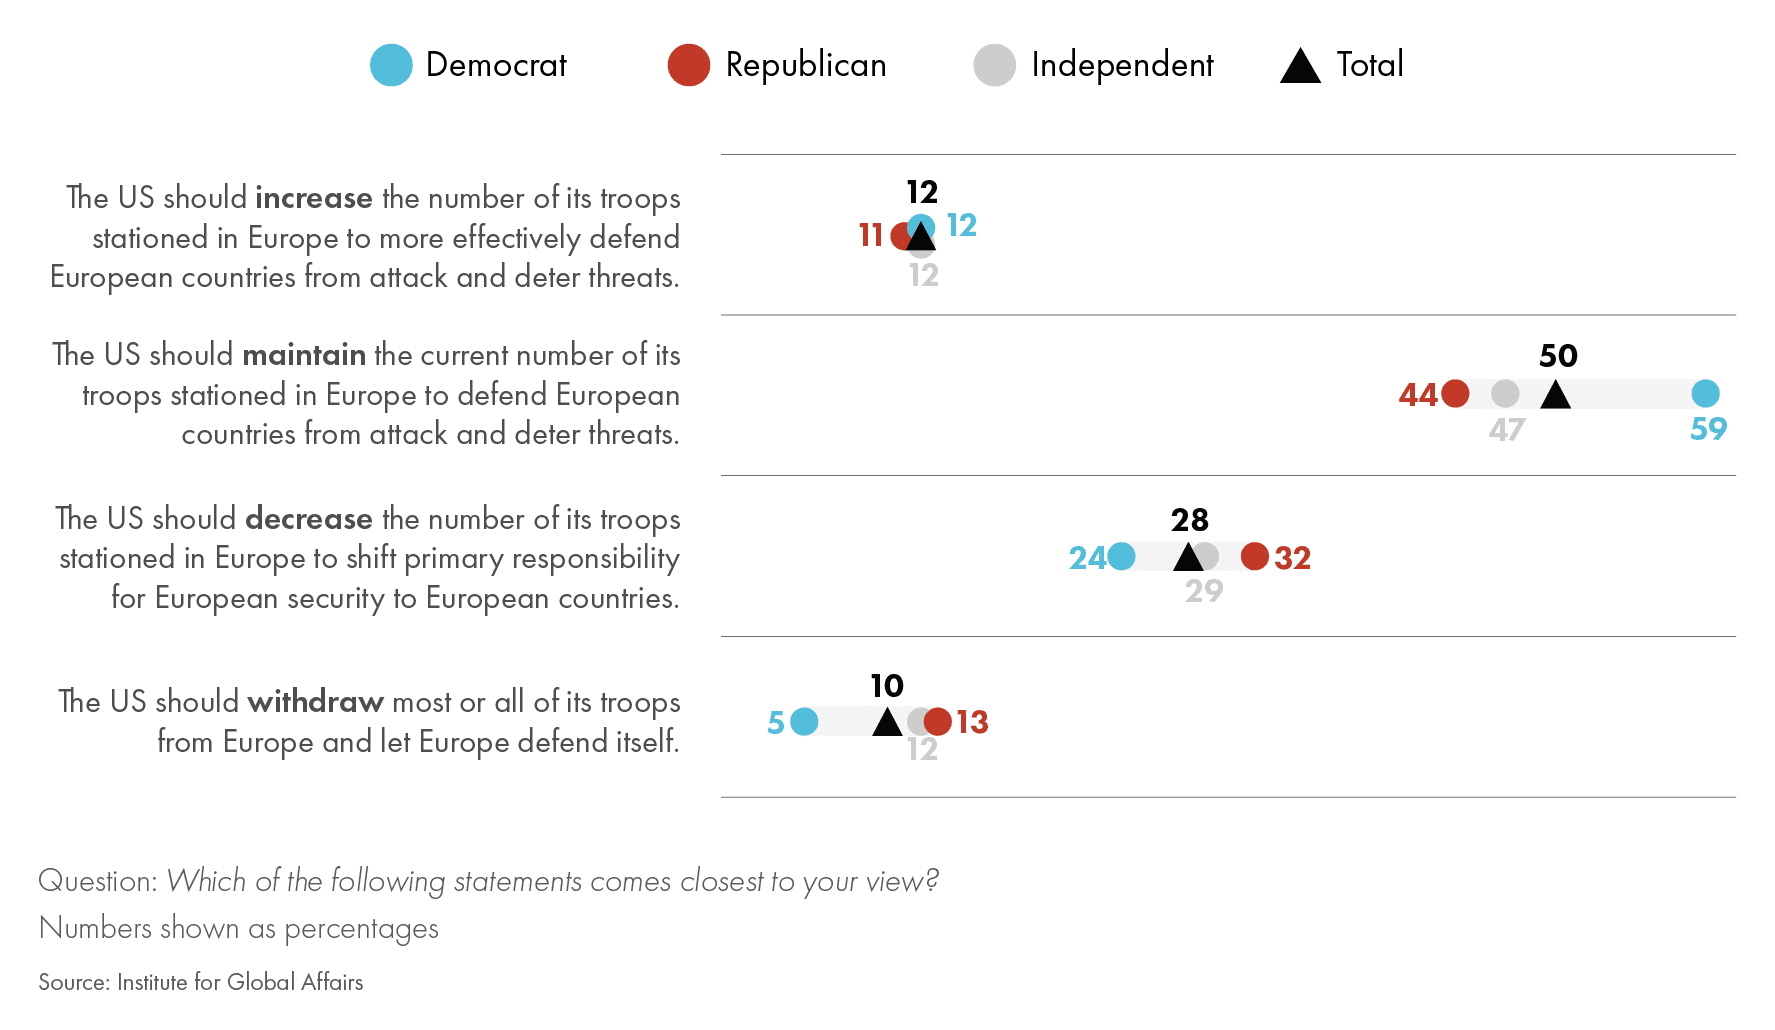
Task: Click the Total triangle at 28 percent
Action: [x=1188, y=558]
